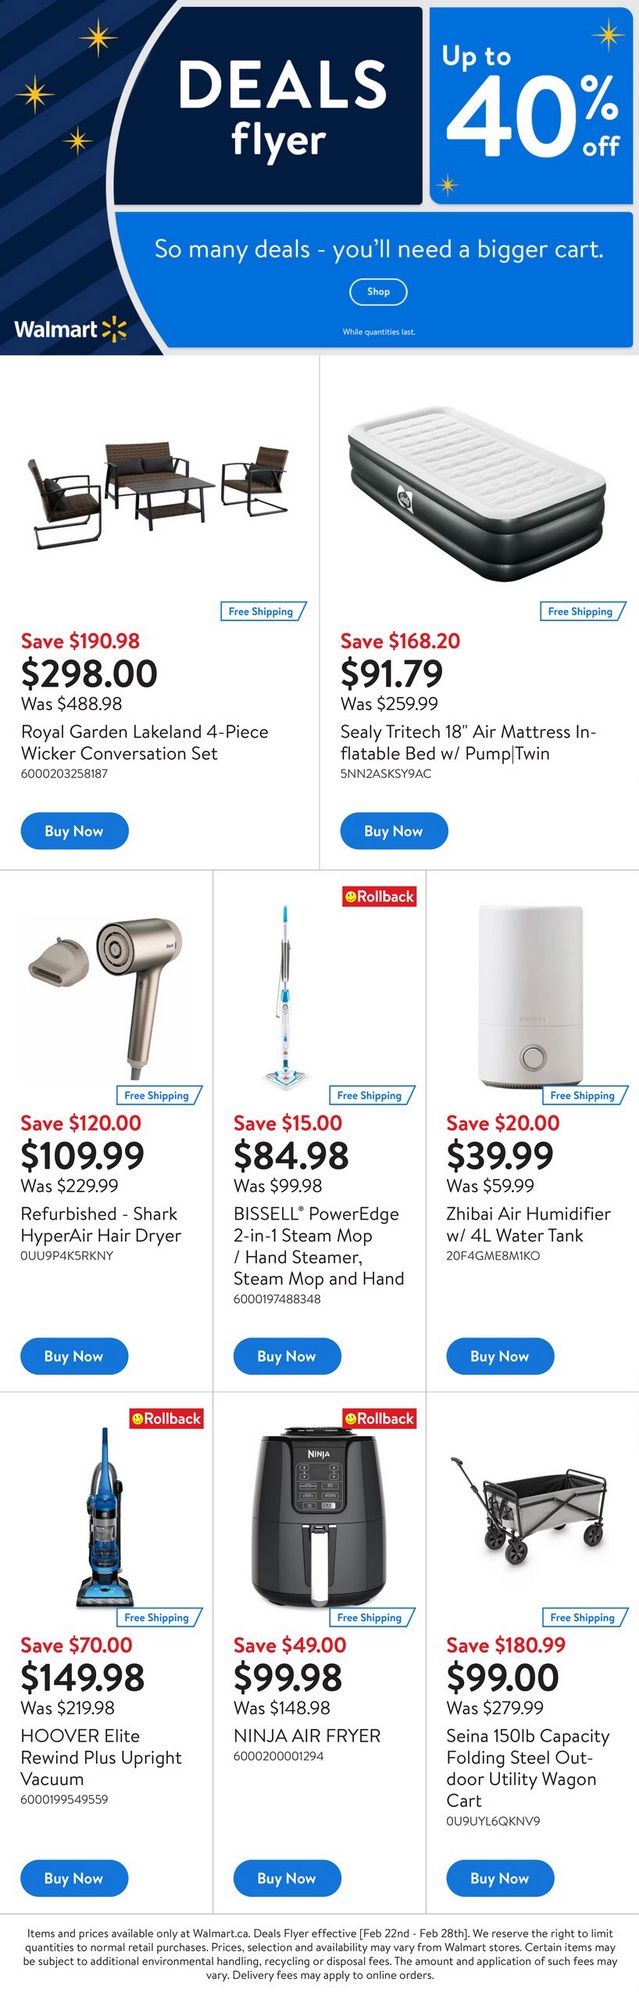This screenshot has height=2000, width=639.
Task: Click the Shop button in banner
Action: point(378,292)
